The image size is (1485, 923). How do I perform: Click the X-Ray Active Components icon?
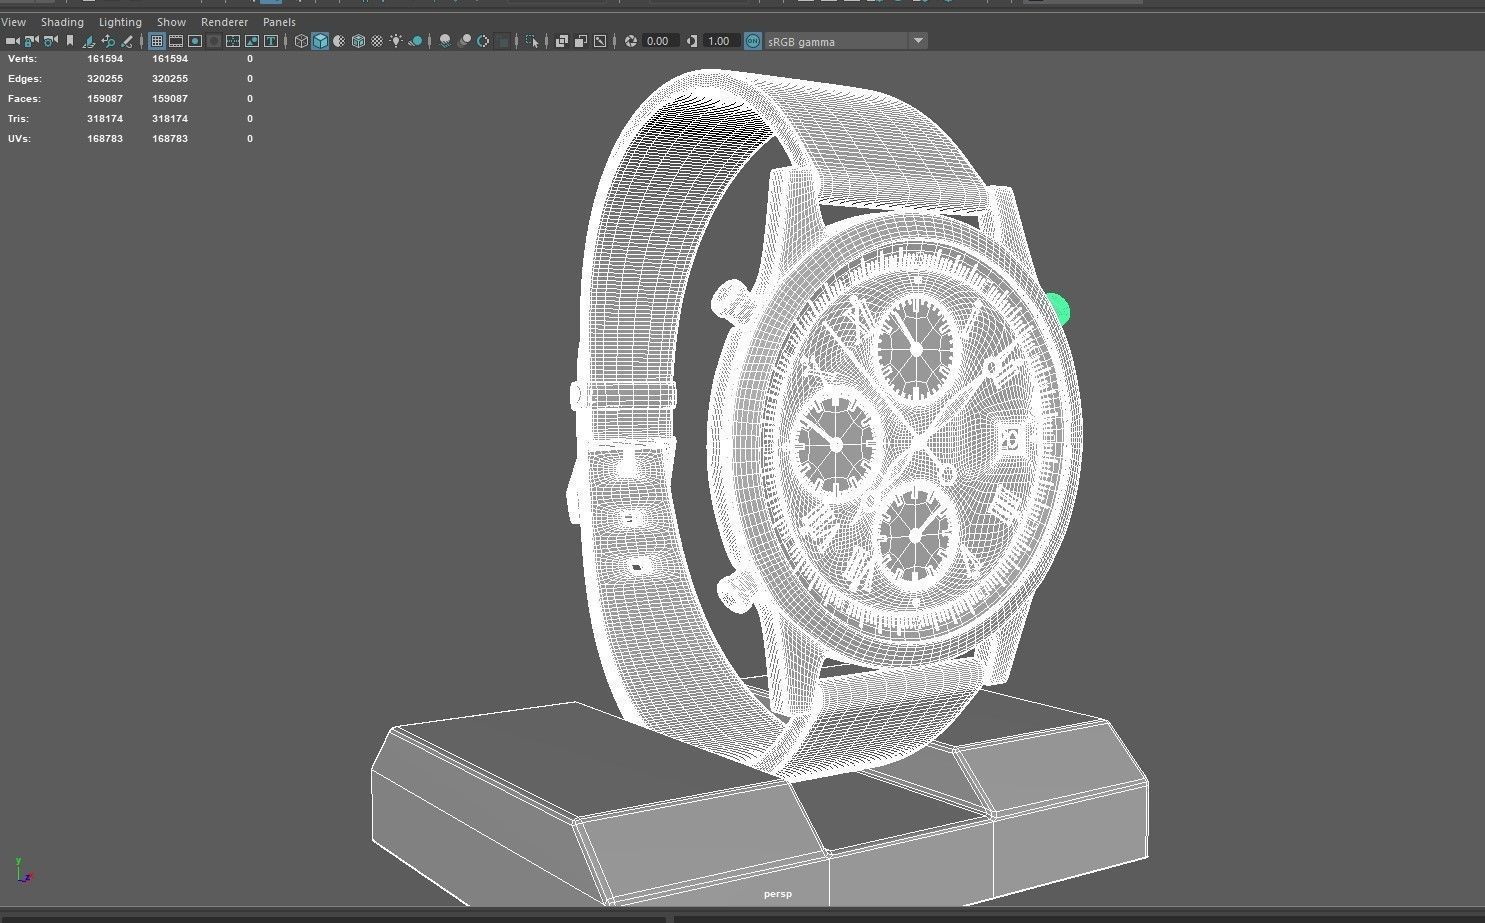(581, 41)
